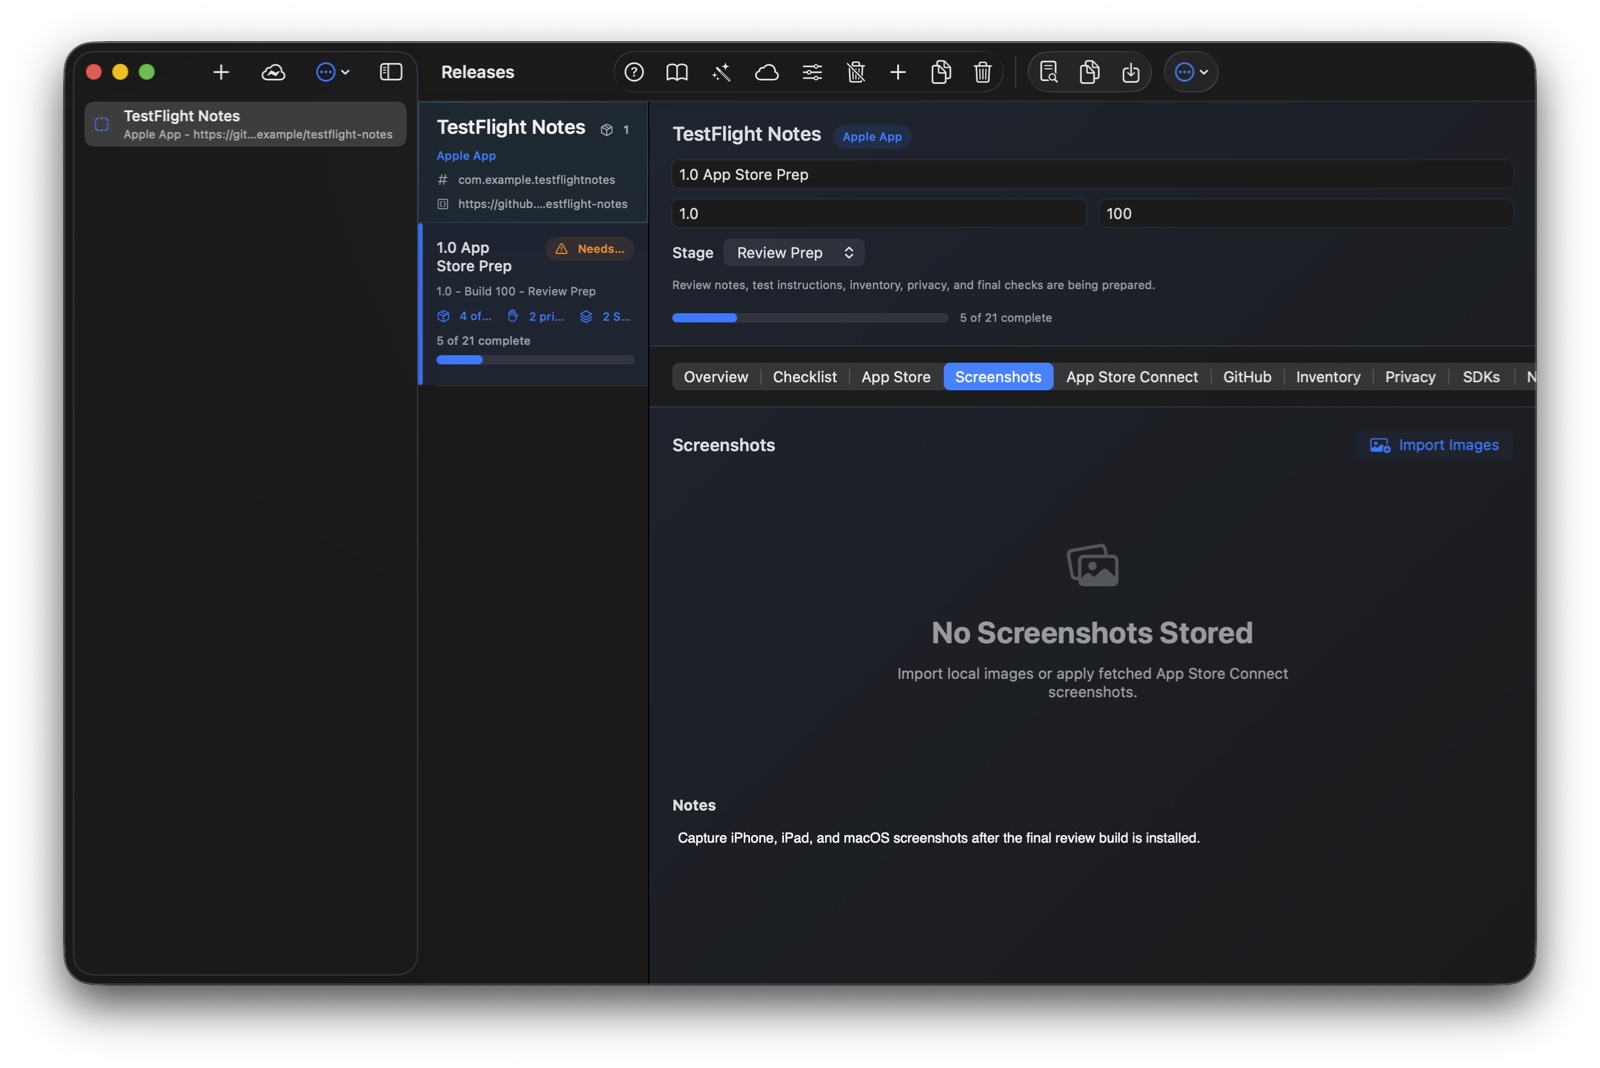Switch to the Overview tab
Image resolution: width=1600 pixels, height=1068 pixels.
716,377
